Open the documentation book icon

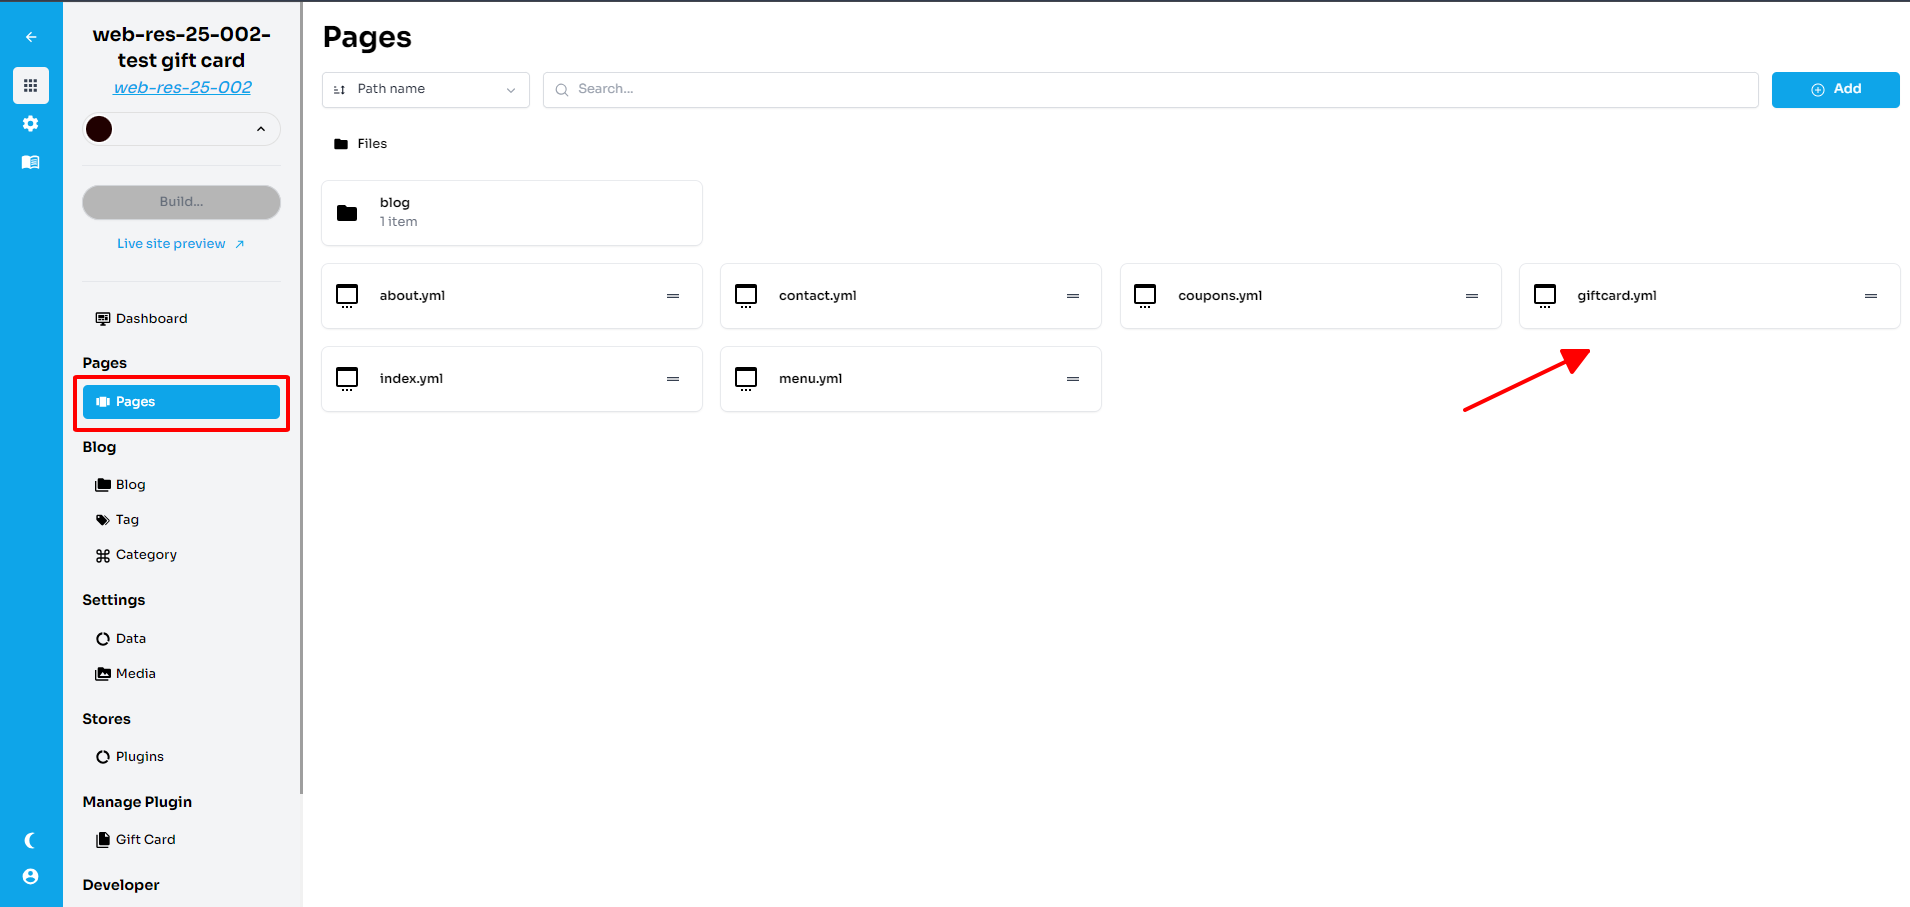coord(31,162)
